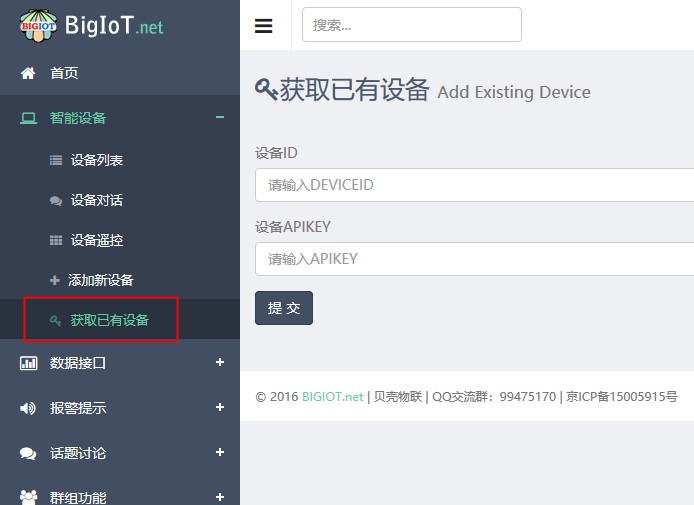Click the speaker icon beside 报警提示
694x505 pixels.
[x=28, y=408]
